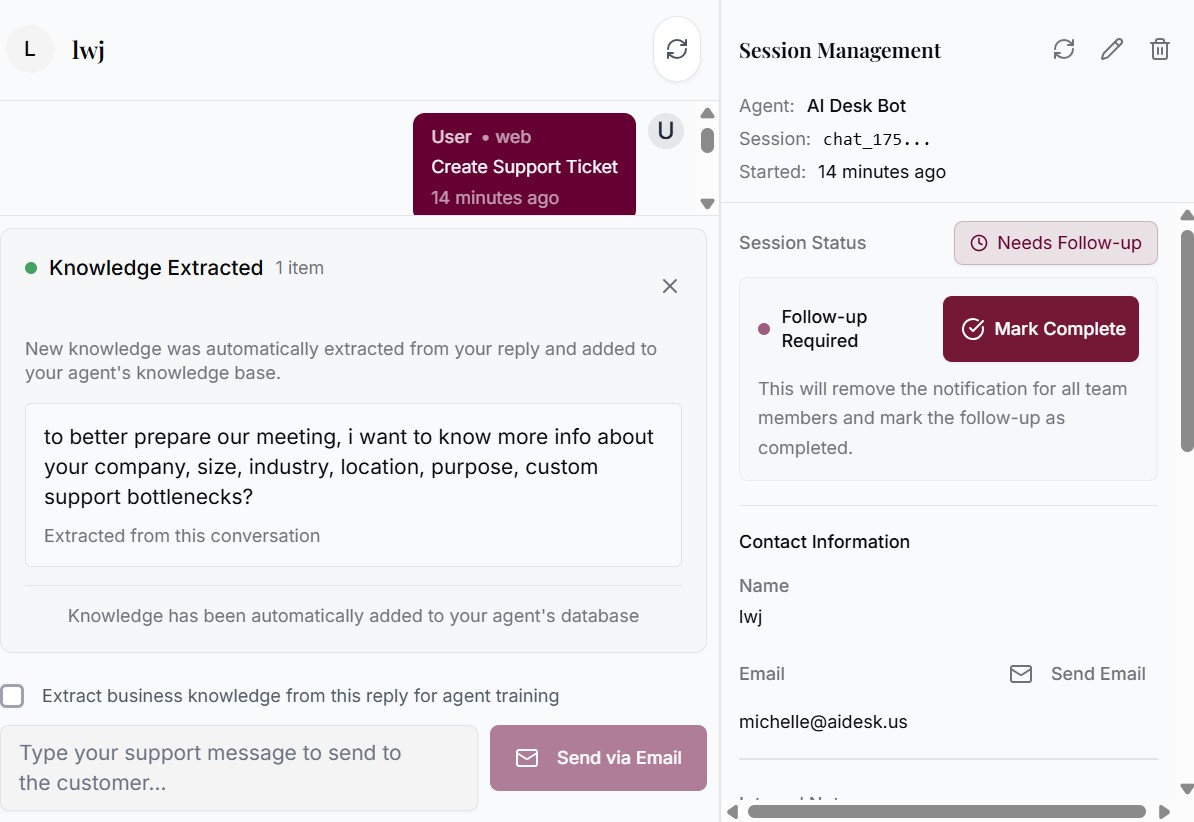Click the U avatar on the user message

(x=665, y=130)
